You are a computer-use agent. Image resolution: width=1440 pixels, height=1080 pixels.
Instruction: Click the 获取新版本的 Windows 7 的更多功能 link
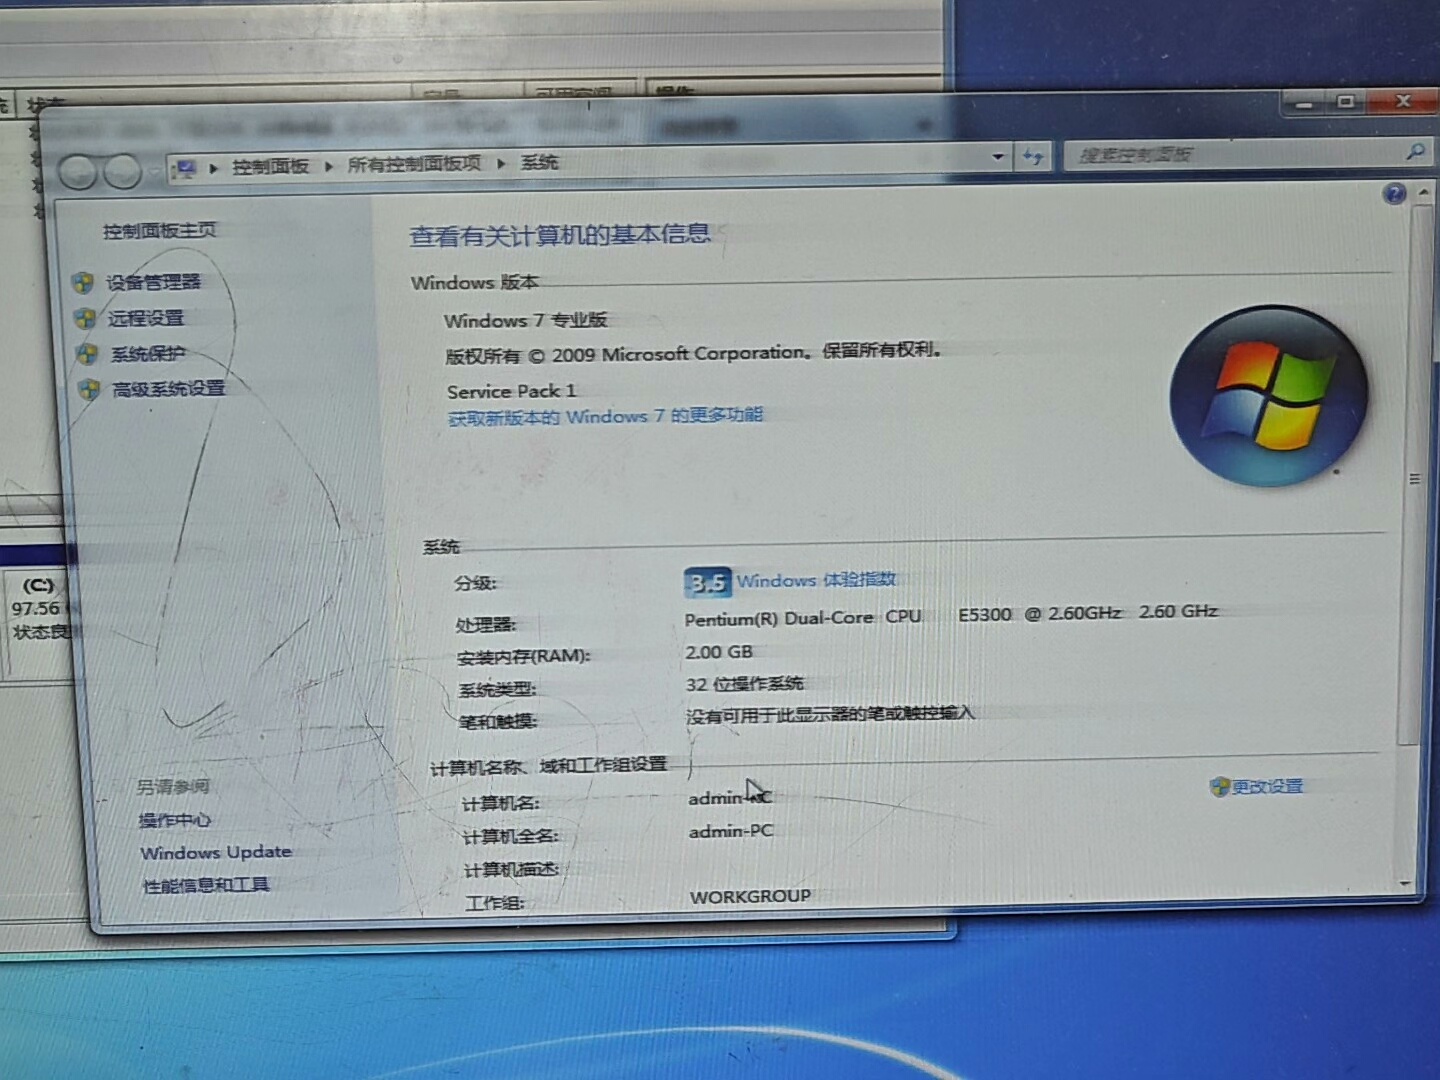(x=605, y=416)
